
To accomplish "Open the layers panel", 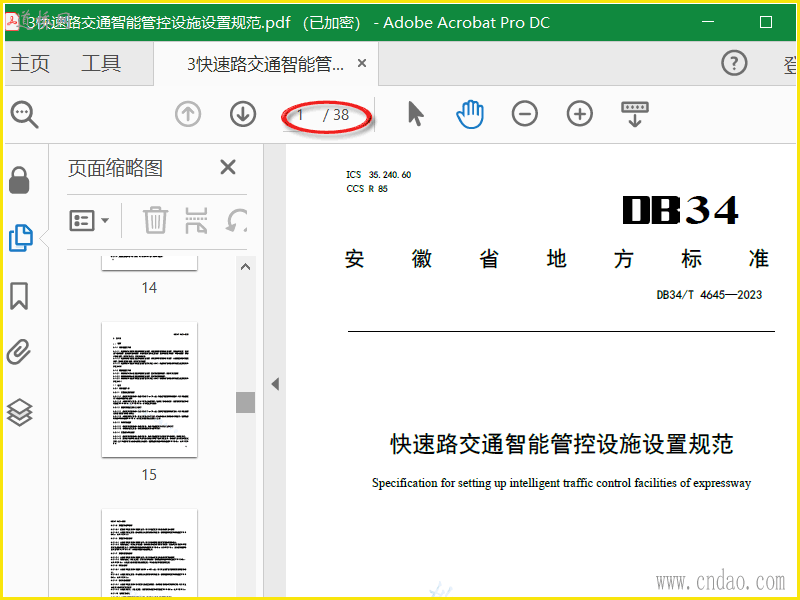I will click(x=19, y=412).
